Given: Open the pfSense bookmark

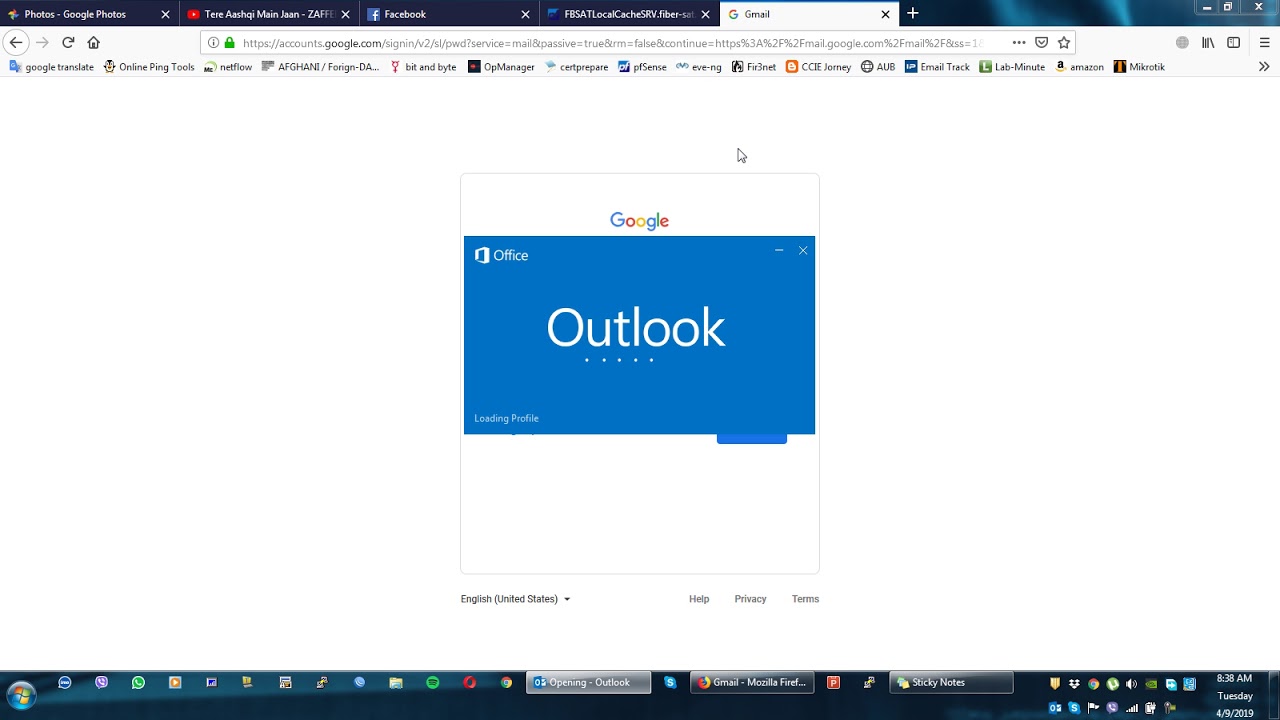Looking at the screenshot, I should coord(642,67).
